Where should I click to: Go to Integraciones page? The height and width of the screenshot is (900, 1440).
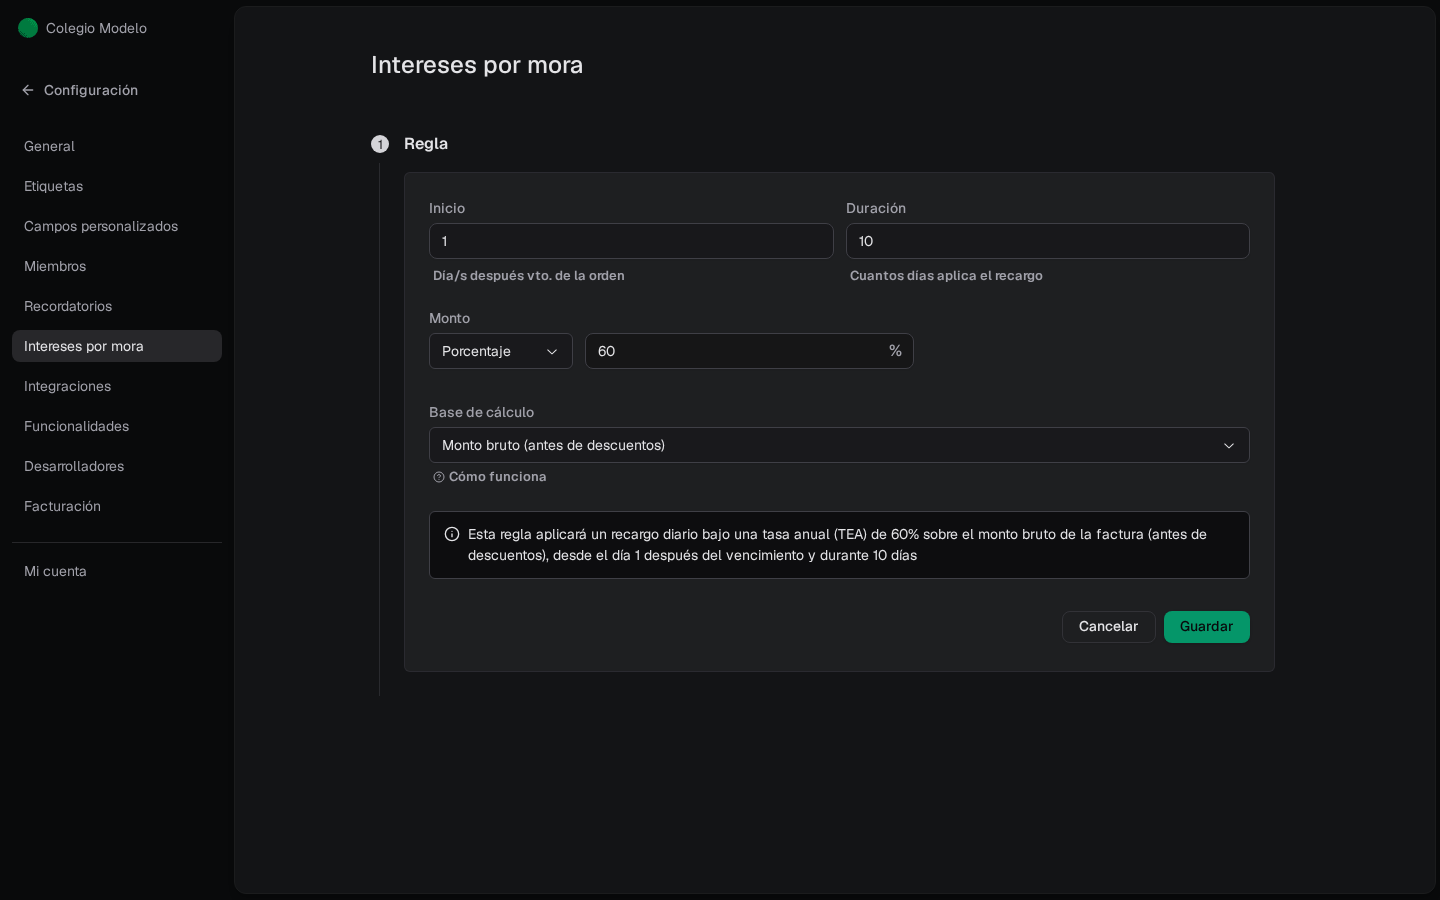pyautogui.click(x=117, y=386)
